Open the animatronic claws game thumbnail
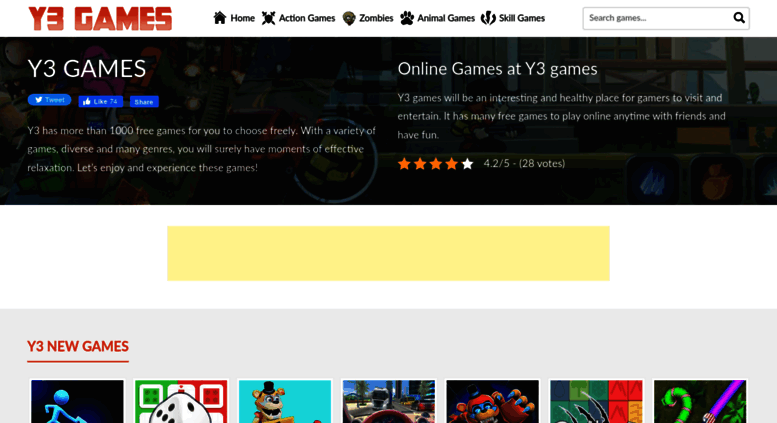The image size is (777, 423). [493, 401]
